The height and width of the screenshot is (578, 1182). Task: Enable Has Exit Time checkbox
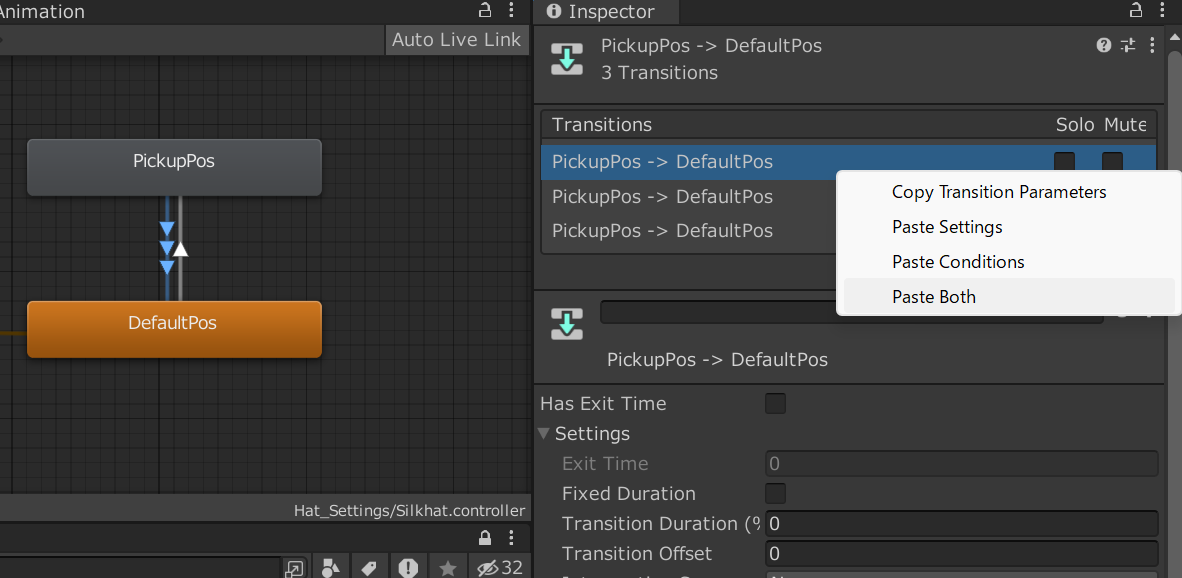click(775, 404)
